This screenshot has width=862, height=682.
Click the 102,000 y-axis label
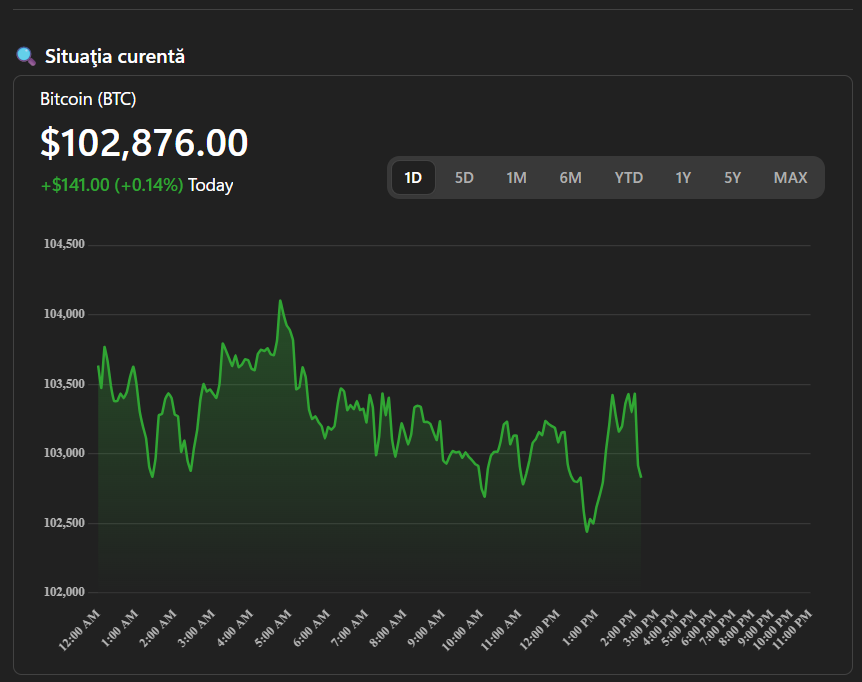63,592
